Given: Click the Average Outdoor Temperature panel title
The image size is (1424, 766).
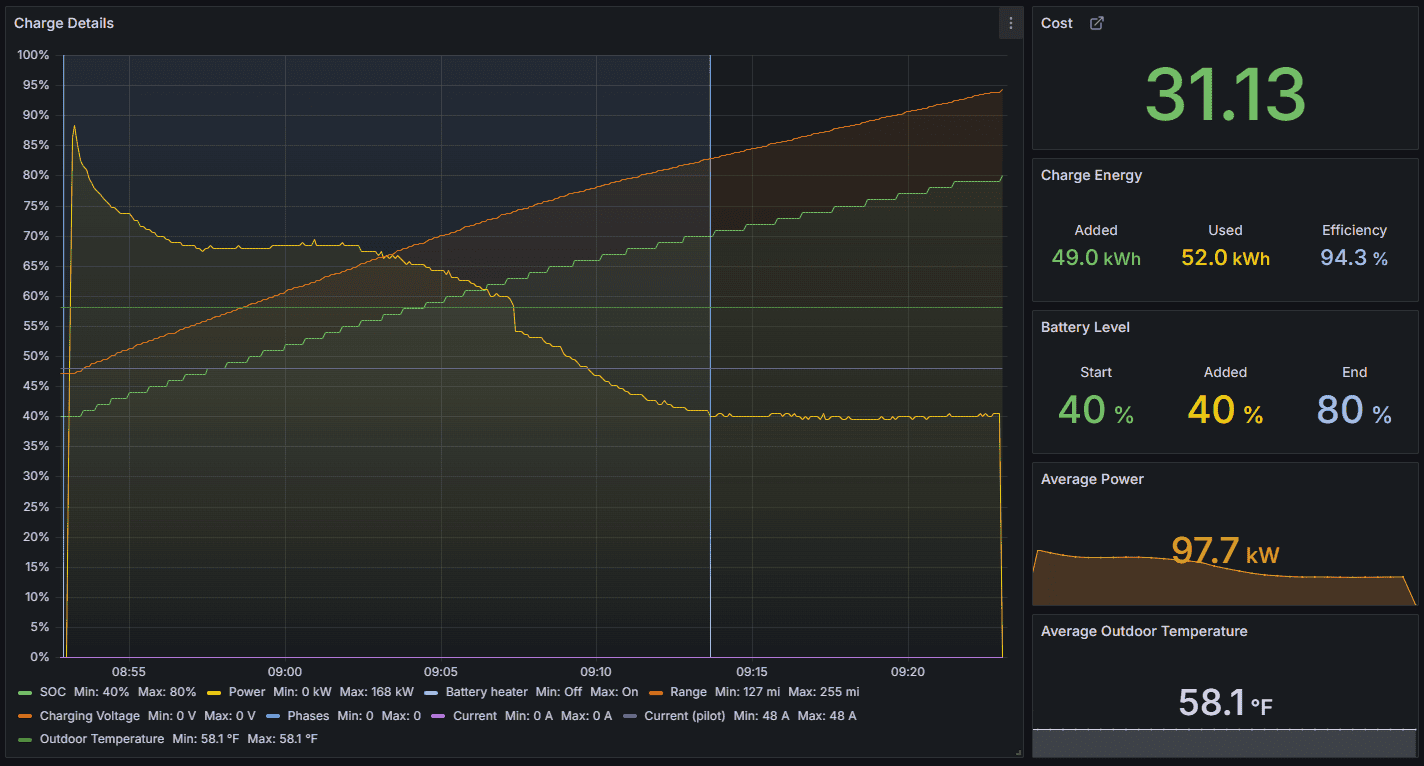Looking at the screenshot, I should point(1144,631).
